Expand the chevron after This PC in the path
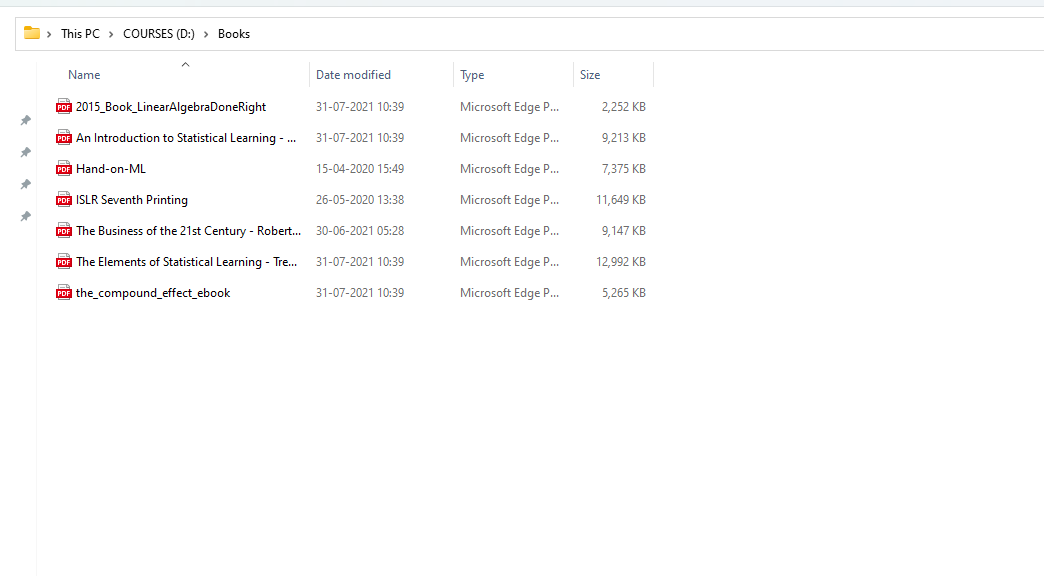The width and height of the screenshot is (1044, 576). pyautogui.click(x=112, y=34)
